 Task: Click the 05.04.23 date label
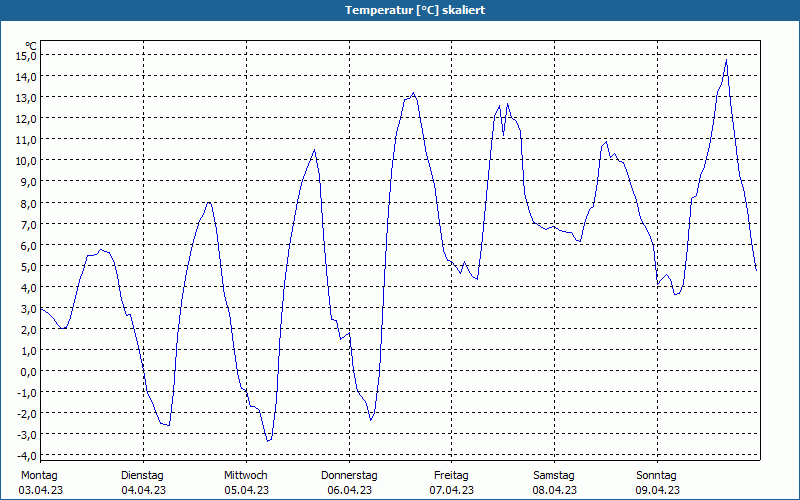click(x=246, y=490)
